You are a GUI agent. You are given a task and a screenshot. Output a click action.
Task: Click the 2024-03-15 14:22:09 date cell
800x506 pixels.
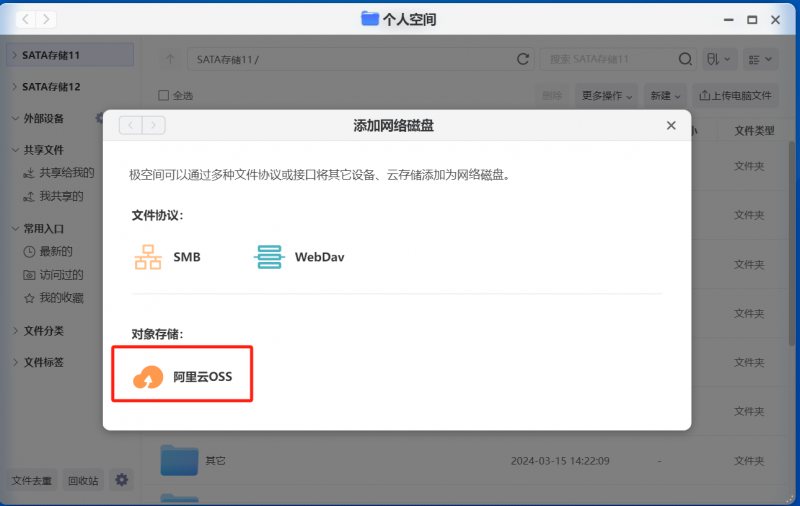560,461
